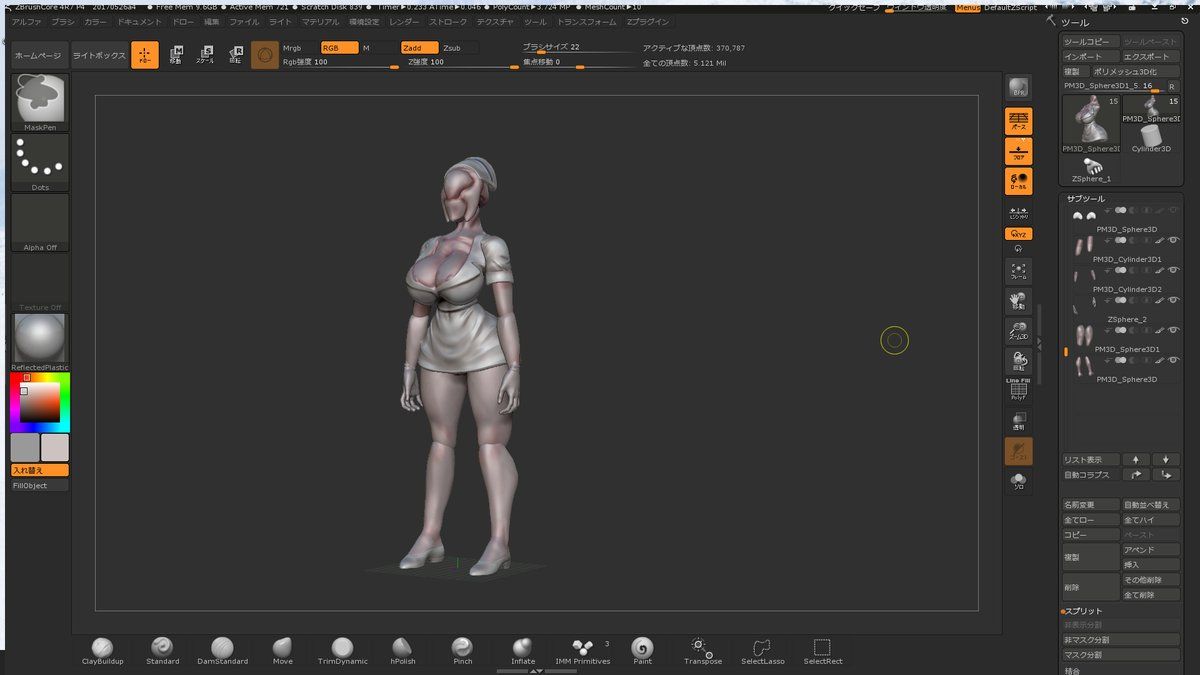Image resolution: width=1200 pixels, height=675 pixels.
Task: Open the マテリアル menu
Action: tap(320, 21)
